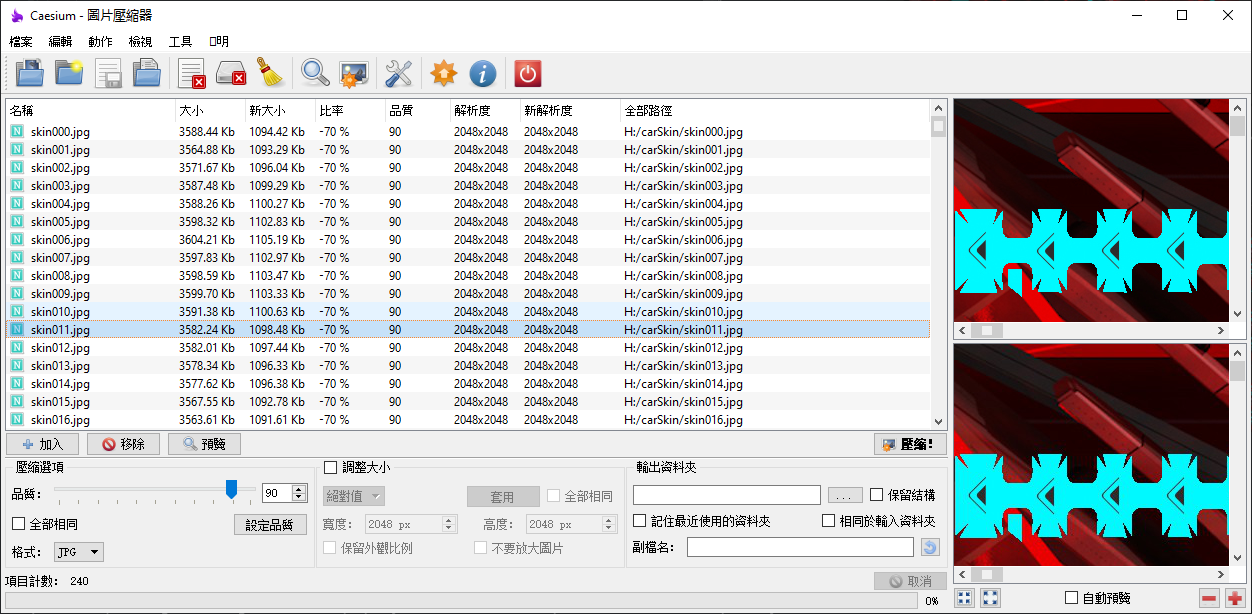Sort by the 比率 column header

pos(350,110)
